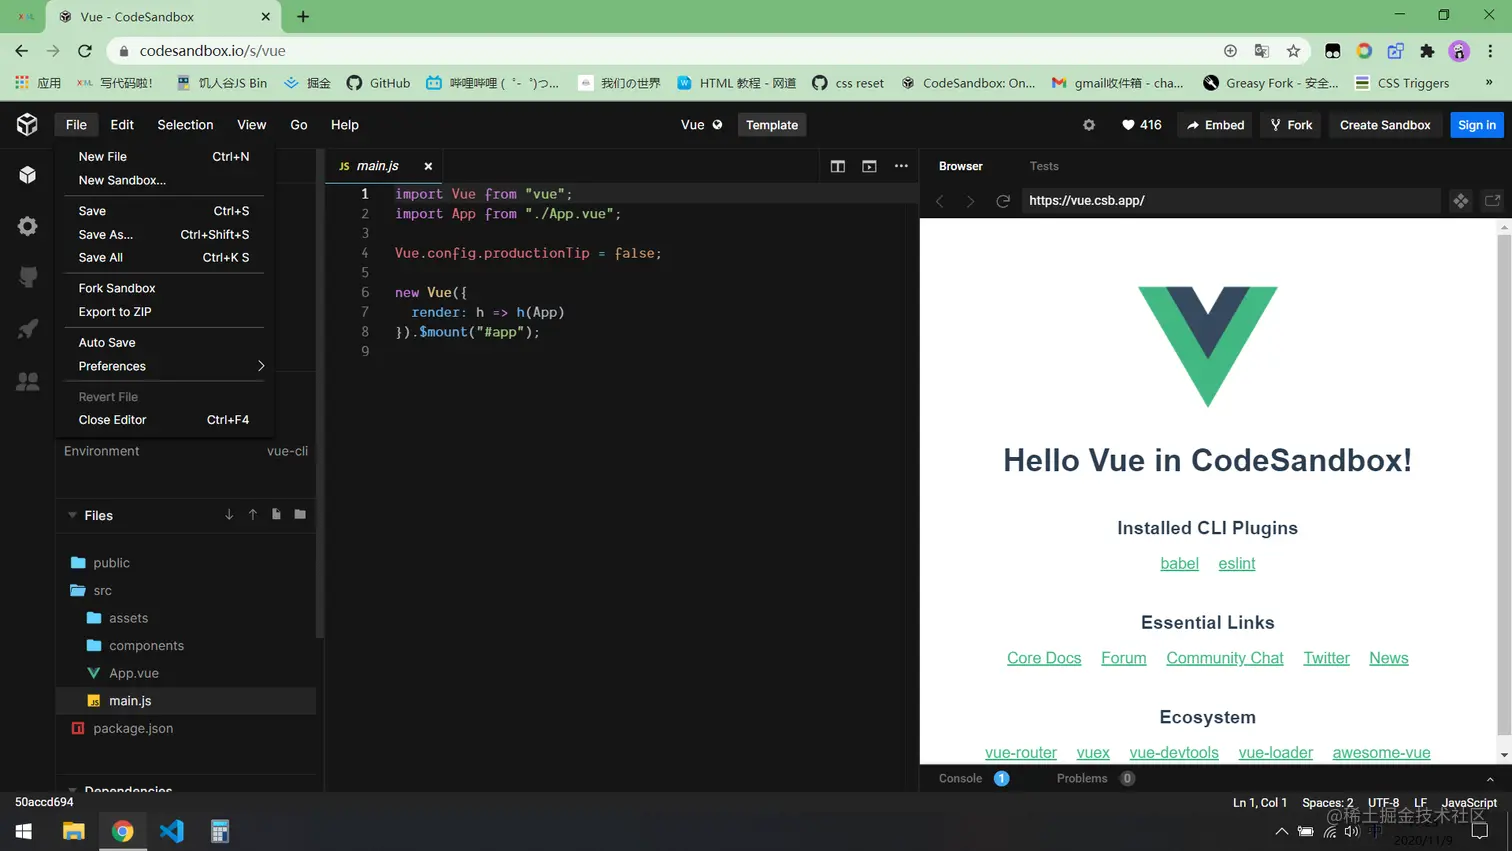Click the Sign in button
Viewport: 1512px width, 851px height.
tap(1477, 125)
